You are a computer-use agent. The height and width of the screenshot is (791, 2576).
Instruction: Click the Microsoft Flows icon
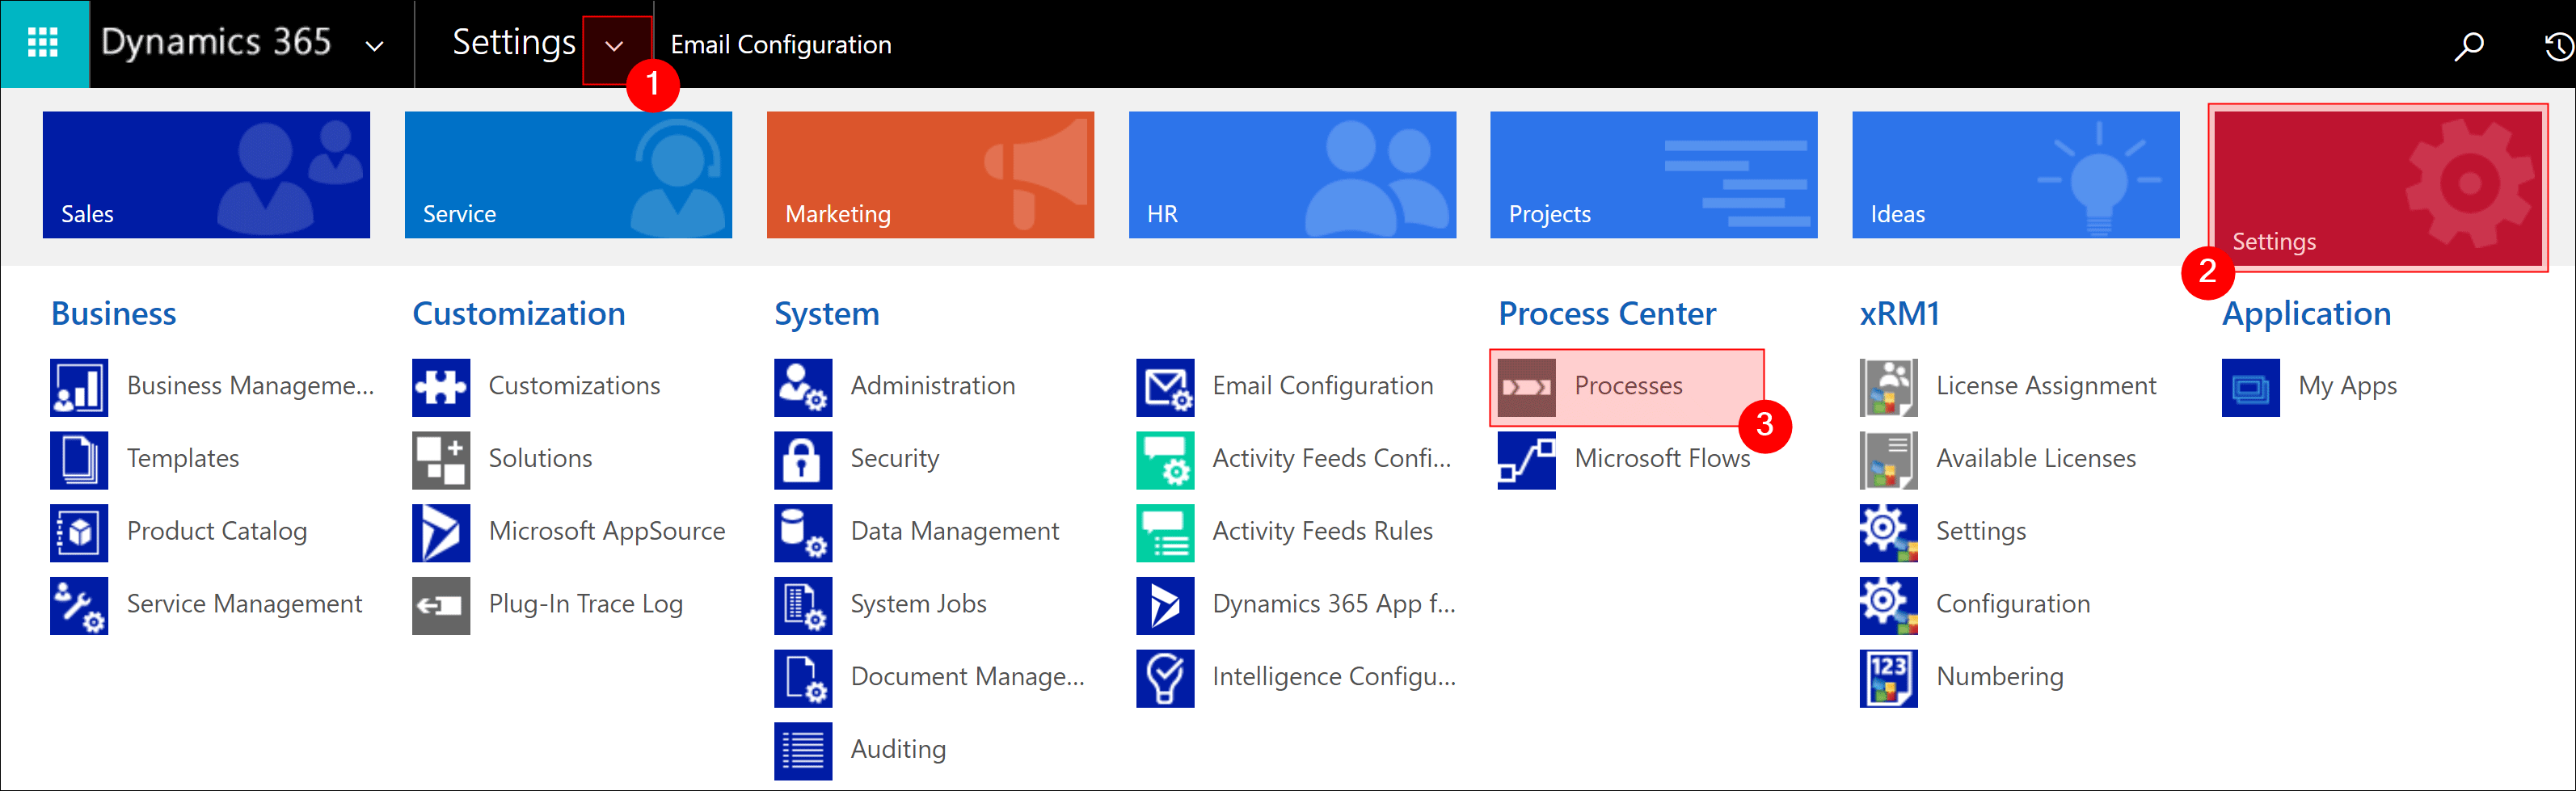click(1527, 460)
